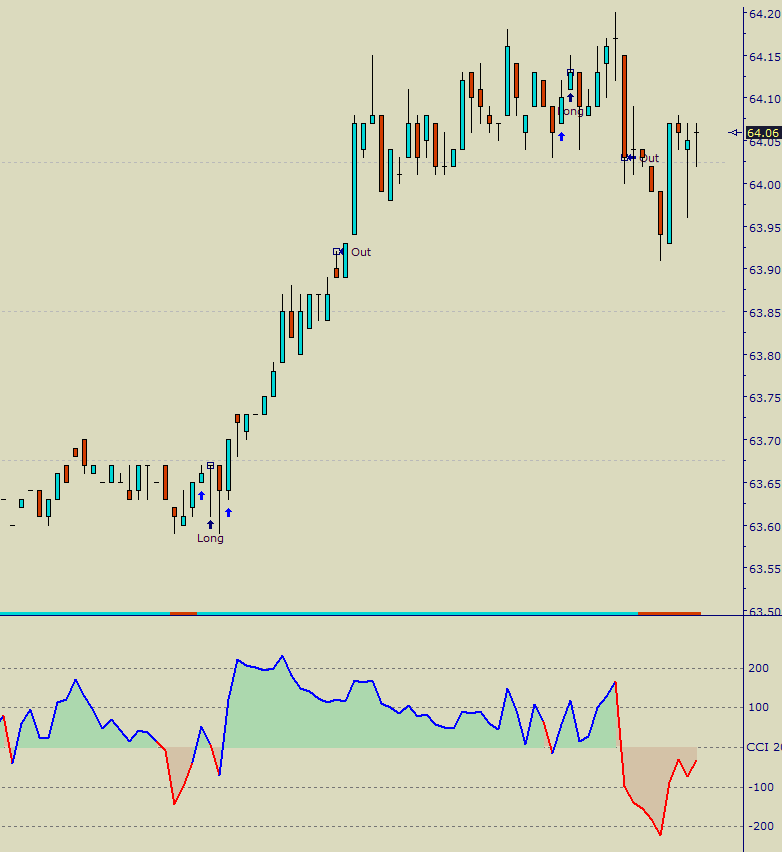The width and height of the screenshot is (782, 852).
Task: Click the 200 level on CCI axis
Action: pos(758,668)
